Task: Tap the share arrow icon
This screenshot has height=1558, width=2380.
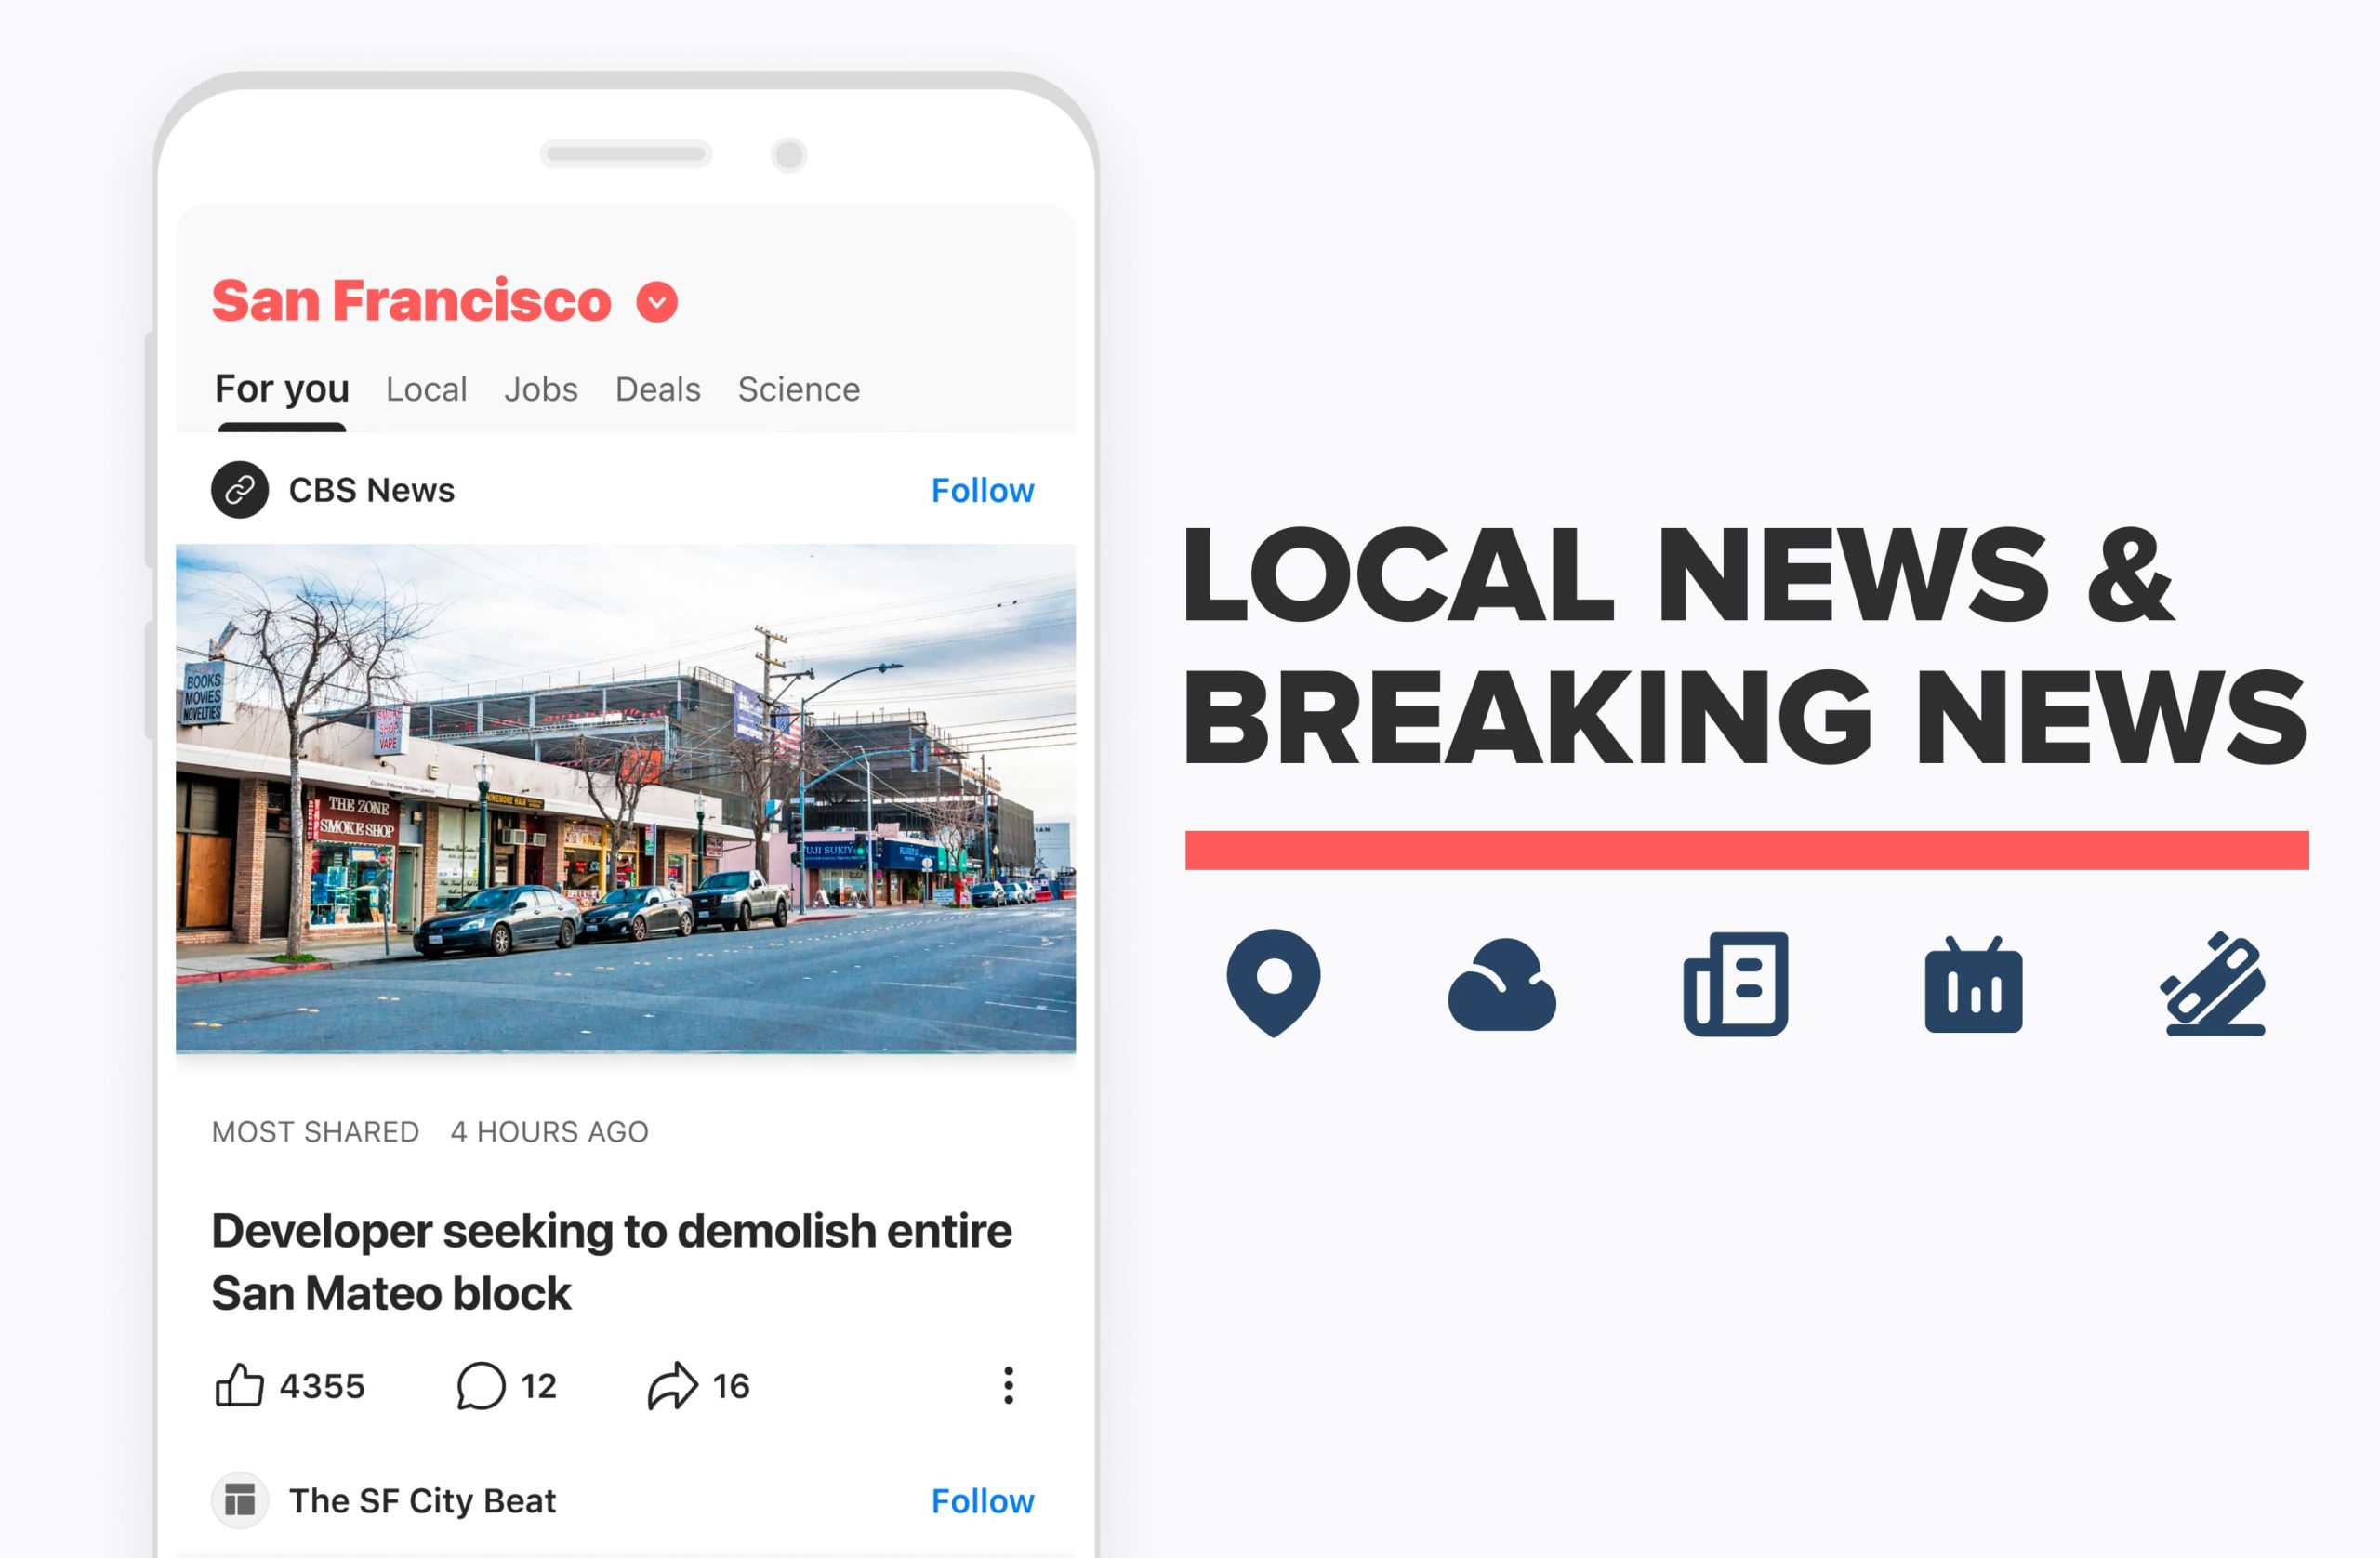Action: pyautogui.click(x=673, y=1386)
